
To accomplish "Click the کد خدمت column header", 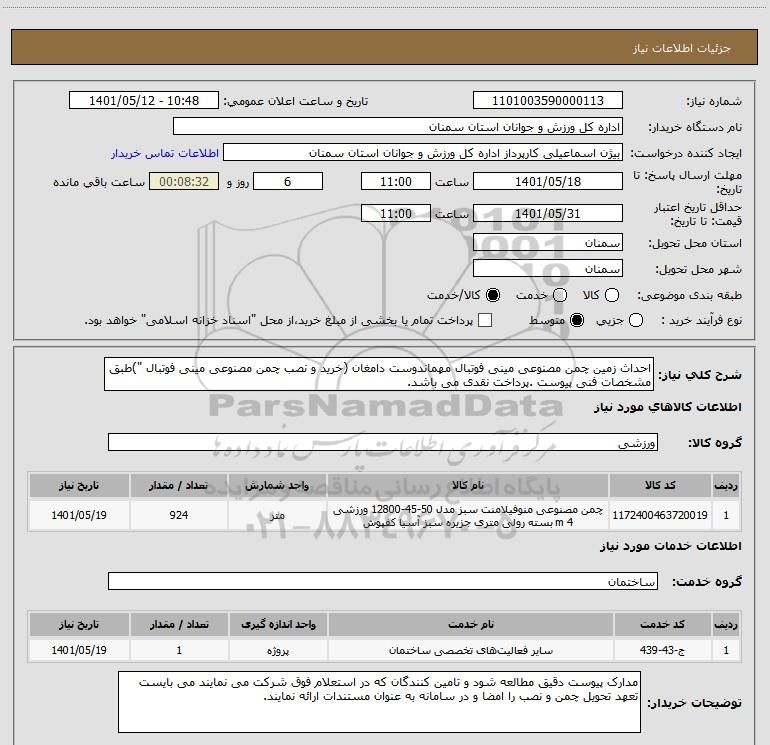I will [662, 624].
